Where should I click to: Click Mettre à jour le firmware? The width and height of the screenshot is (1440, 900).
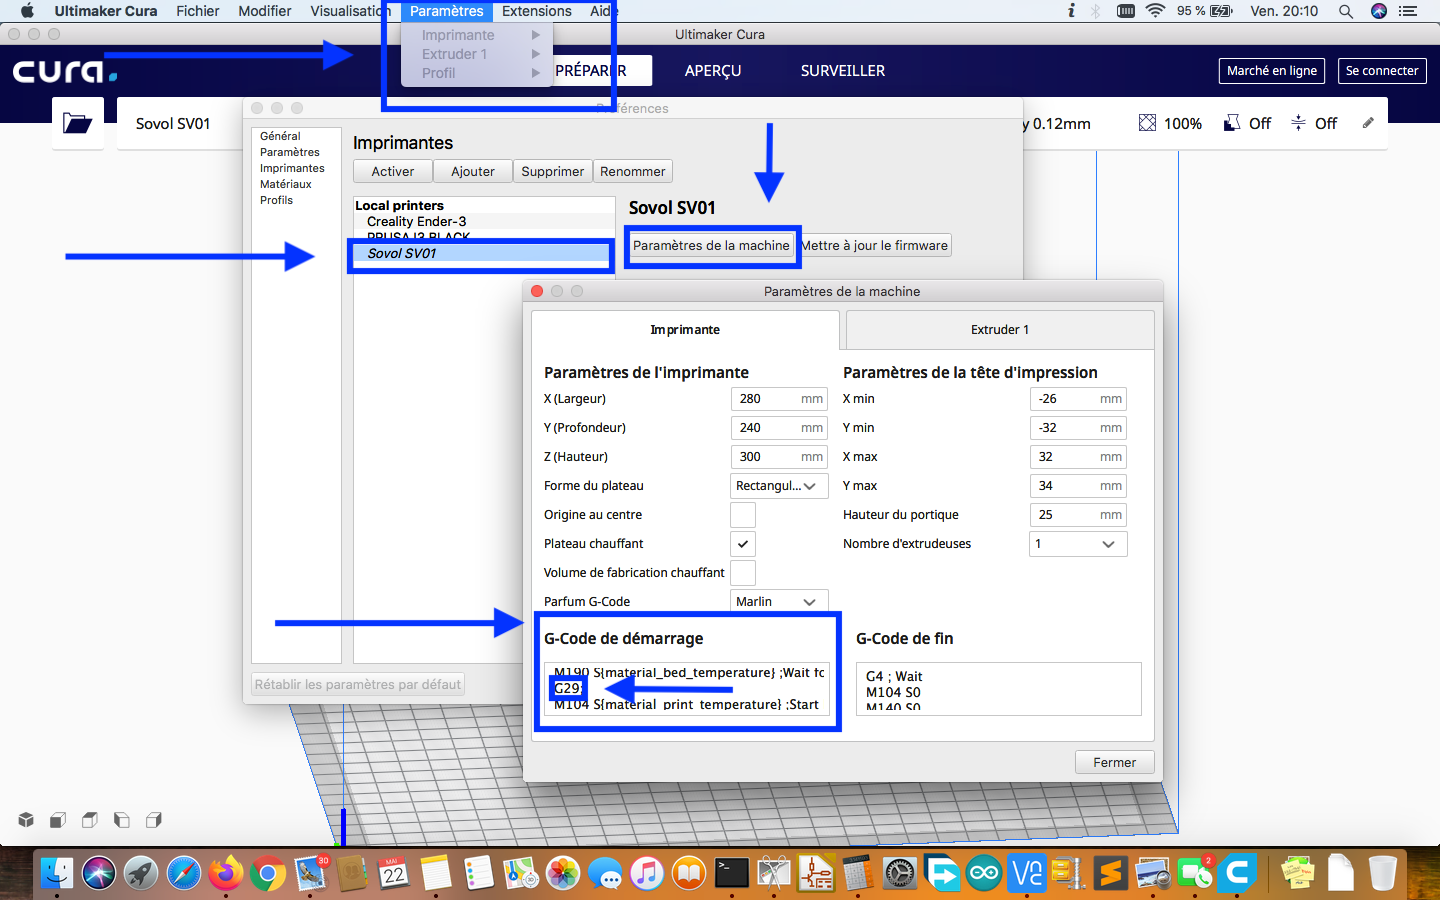click(x=875, y=246)
